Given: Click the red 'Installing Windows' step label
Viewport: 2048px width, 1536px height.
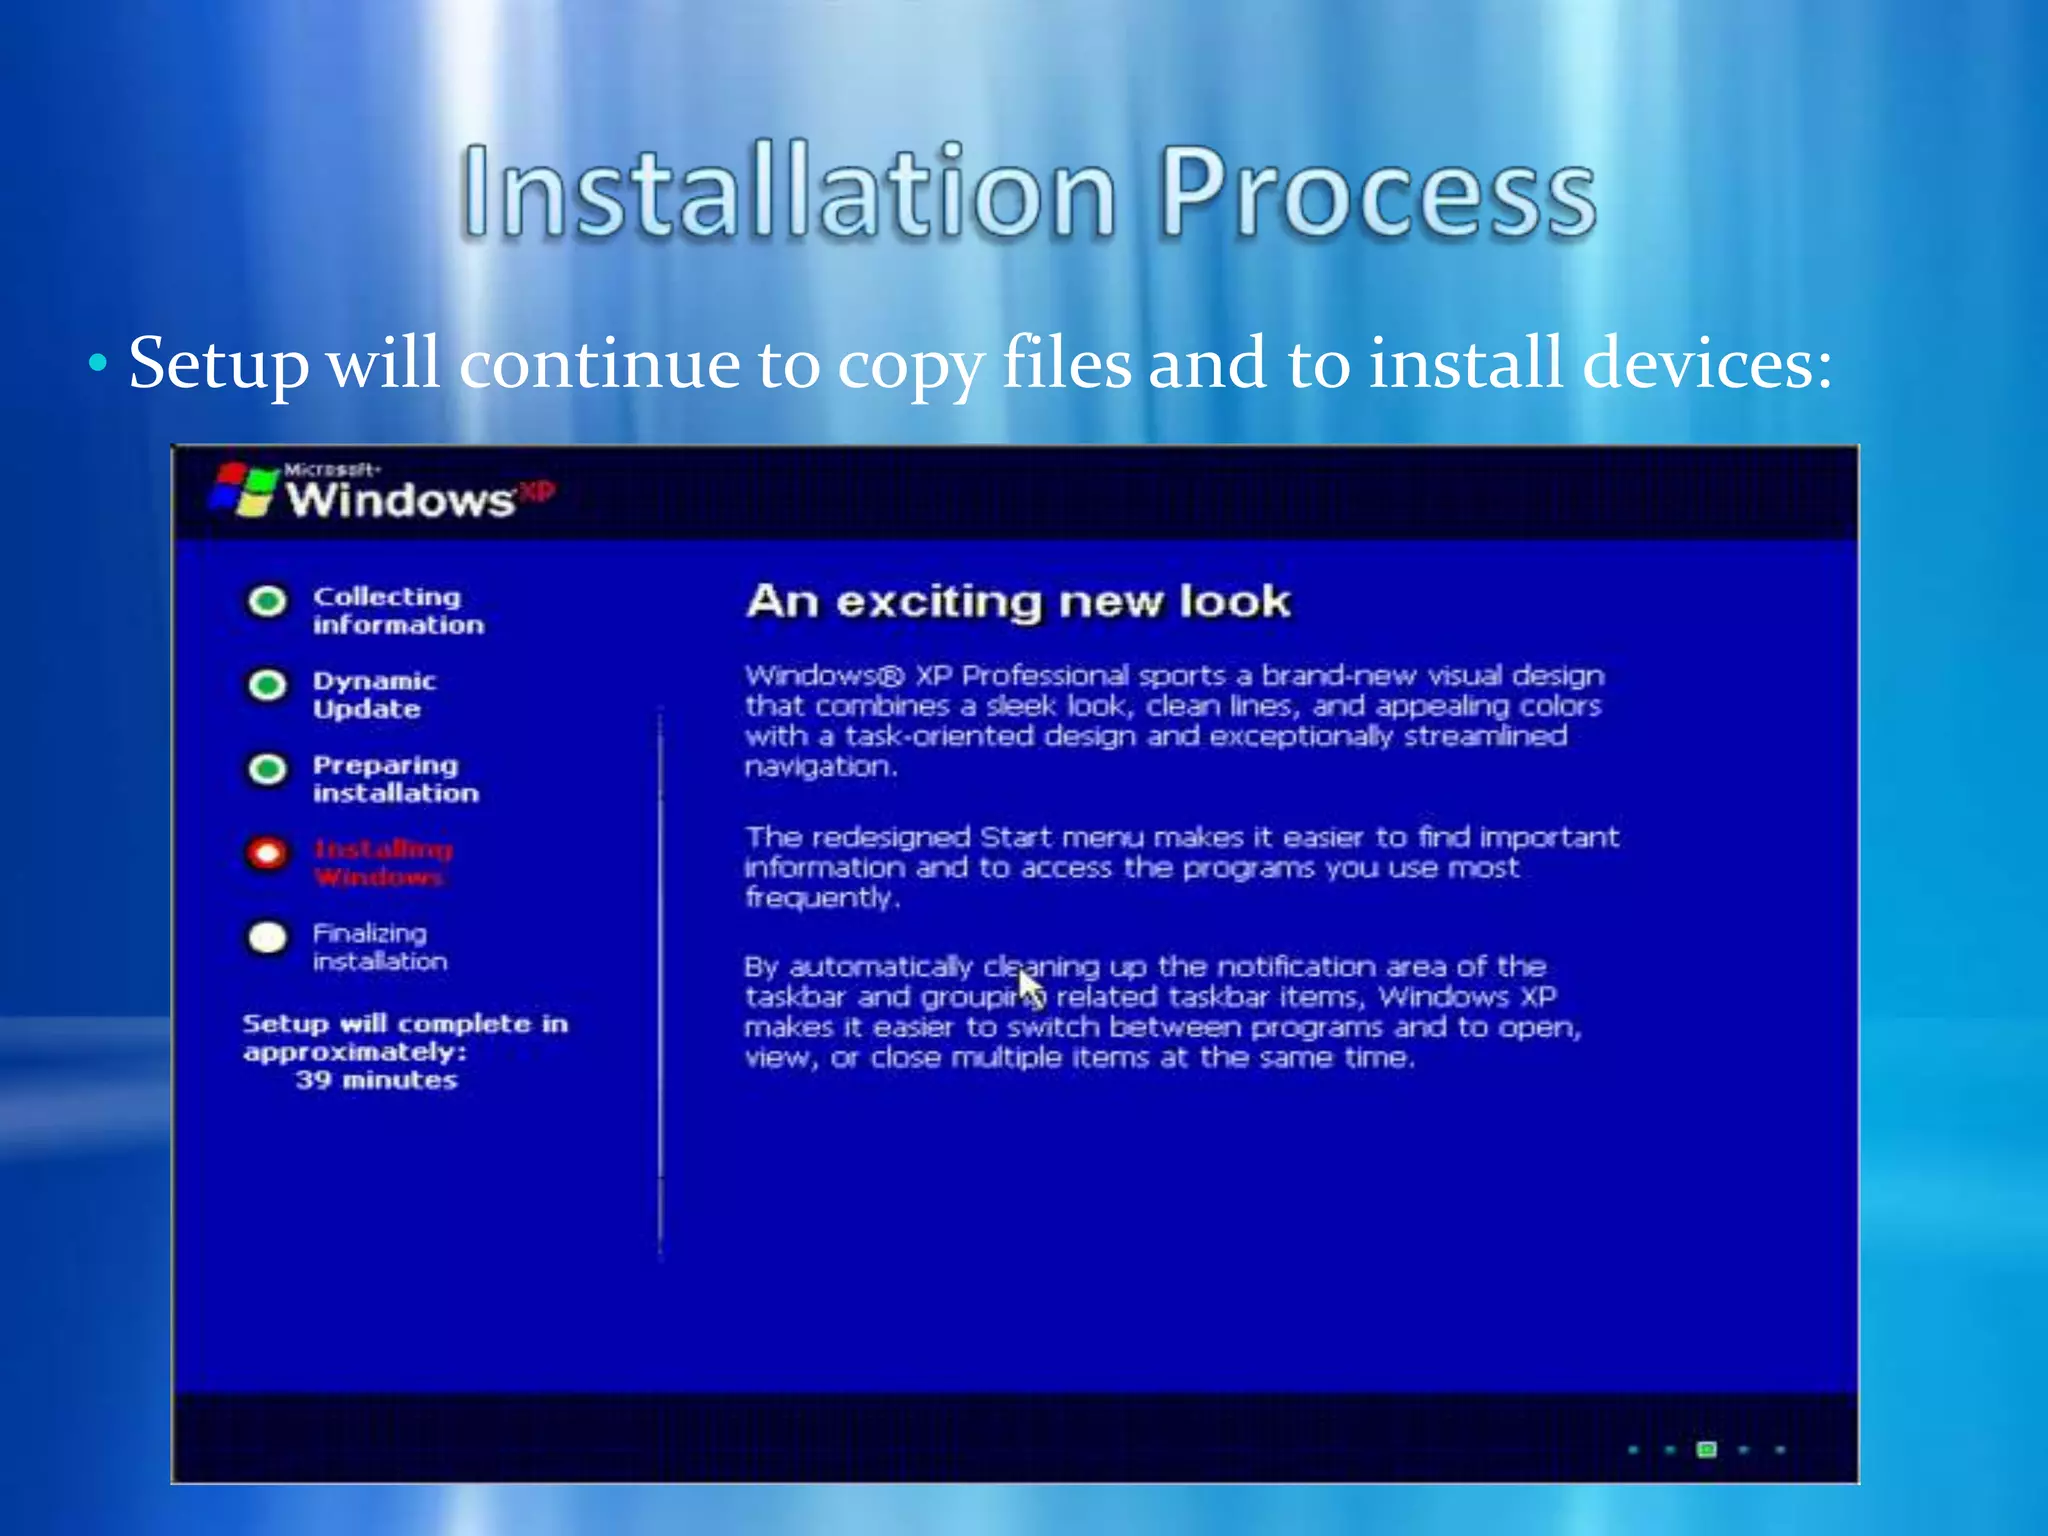Looking at the screenshot, I should point(383,863).
